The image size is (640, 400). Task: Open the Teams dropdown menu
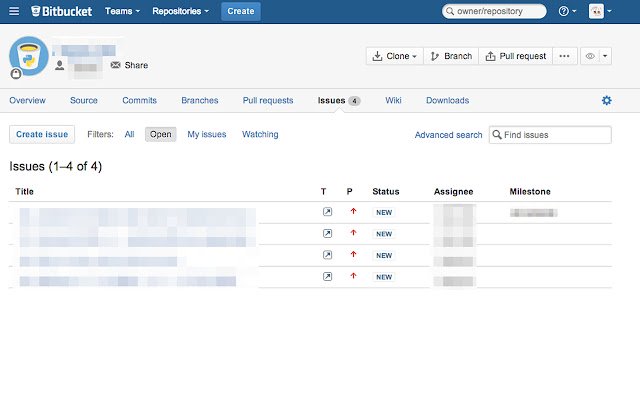pos(122,11)
